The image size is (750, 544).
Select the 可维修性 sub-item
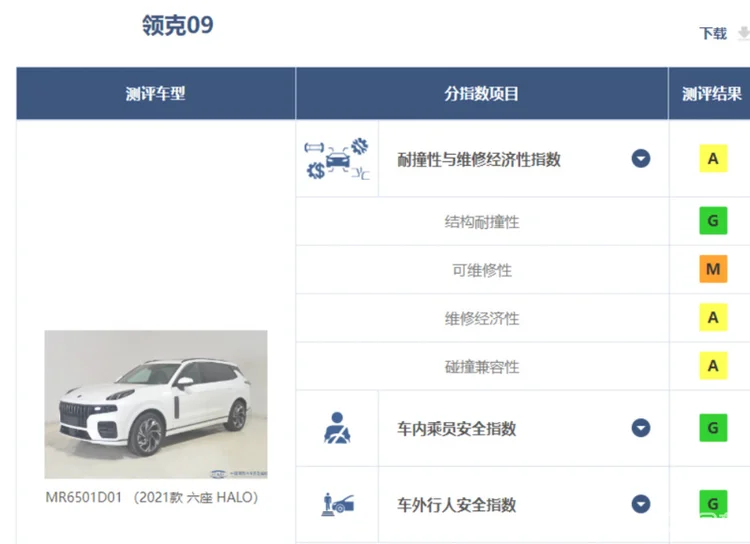coord(482,270)
